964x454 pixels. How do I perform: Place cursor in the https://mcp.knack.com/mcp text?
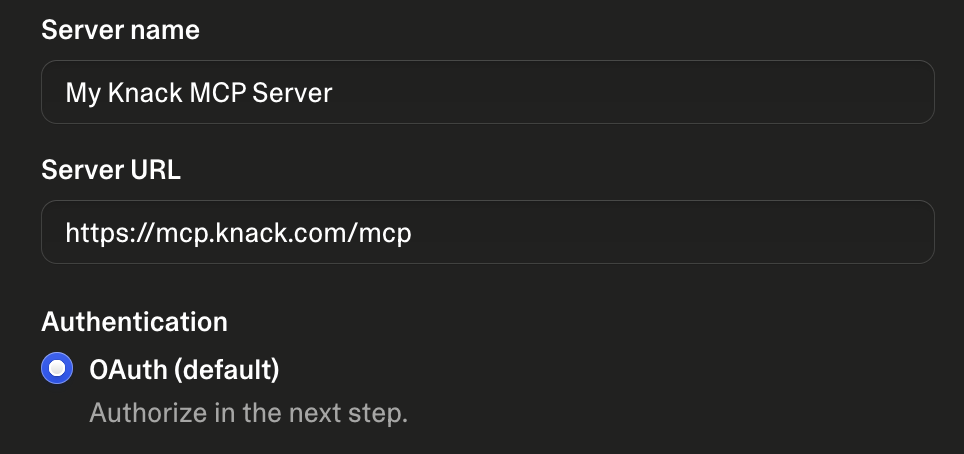pos(239,233)
